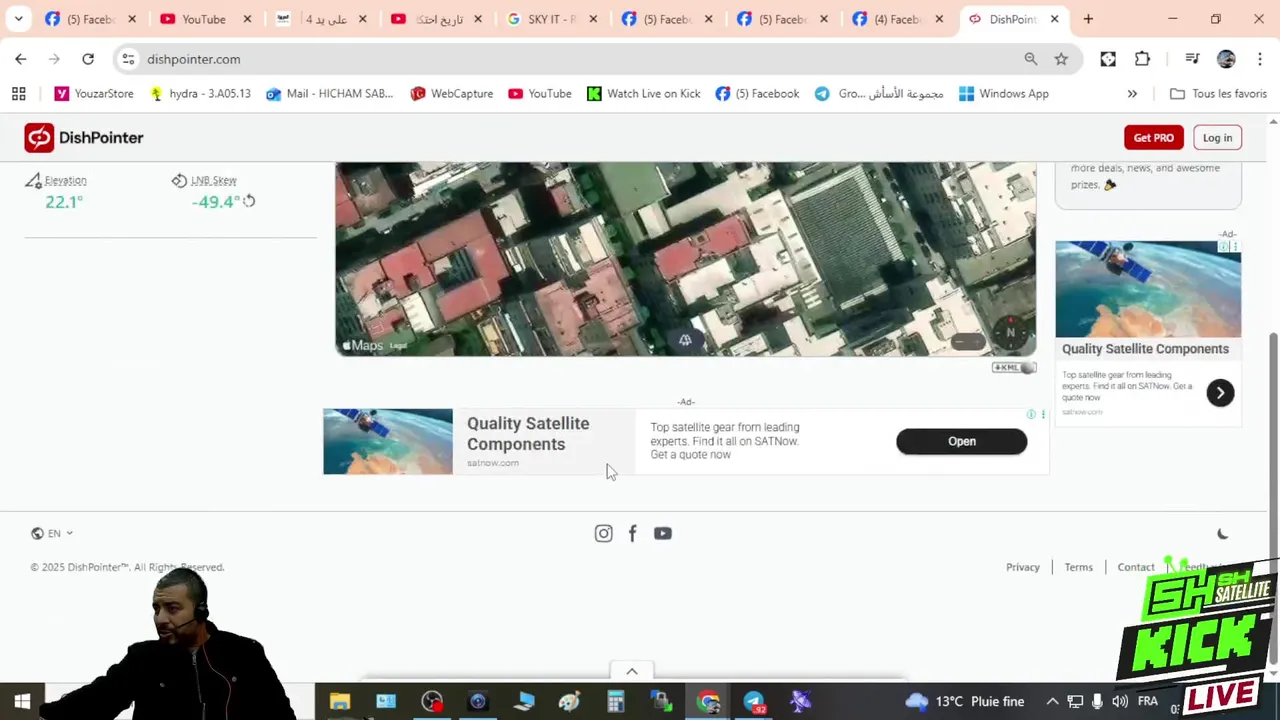The image size is (1280, 720).
Task: Click the map compass control
Action: [1010, 333]
